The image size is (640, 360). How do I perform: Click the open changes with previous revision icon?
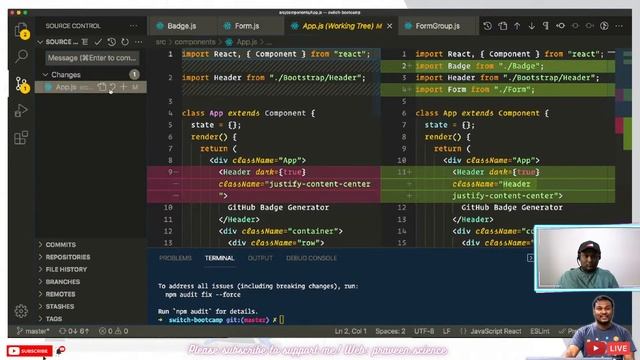coord(560,26)
